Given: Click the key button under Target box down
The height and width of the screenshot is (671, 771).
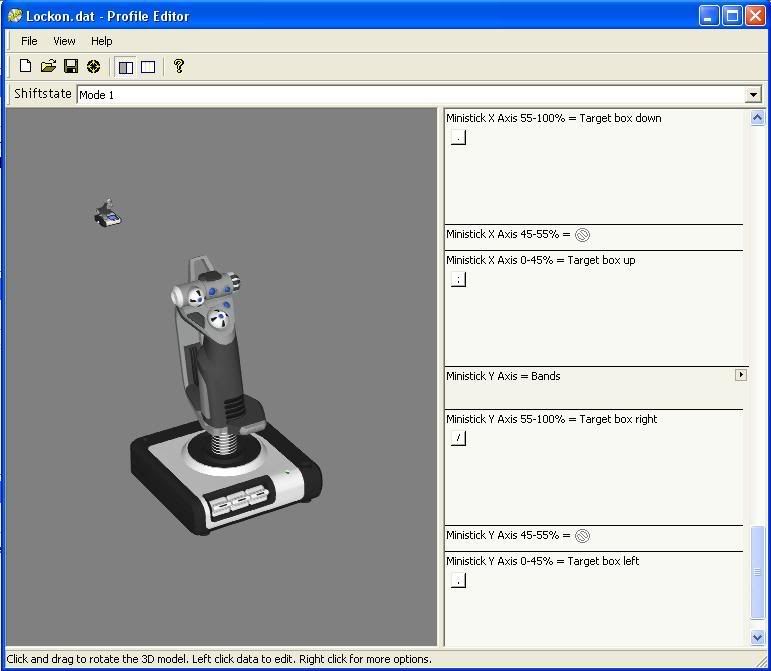Looking at the screenshot, I should [x=458, y=138].
